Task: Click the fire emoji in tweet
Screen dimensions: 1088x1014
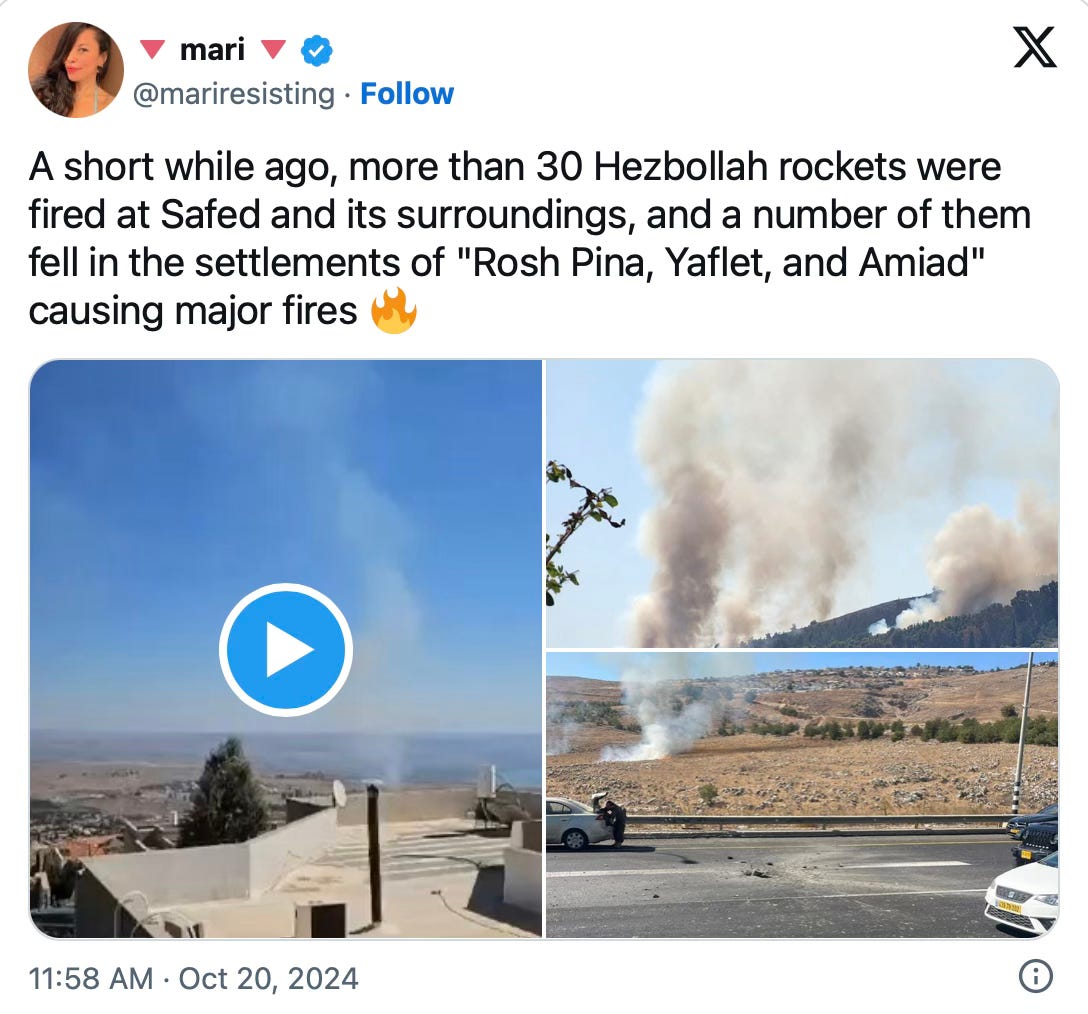Action: pyautogui.click(x=393, y=310)
